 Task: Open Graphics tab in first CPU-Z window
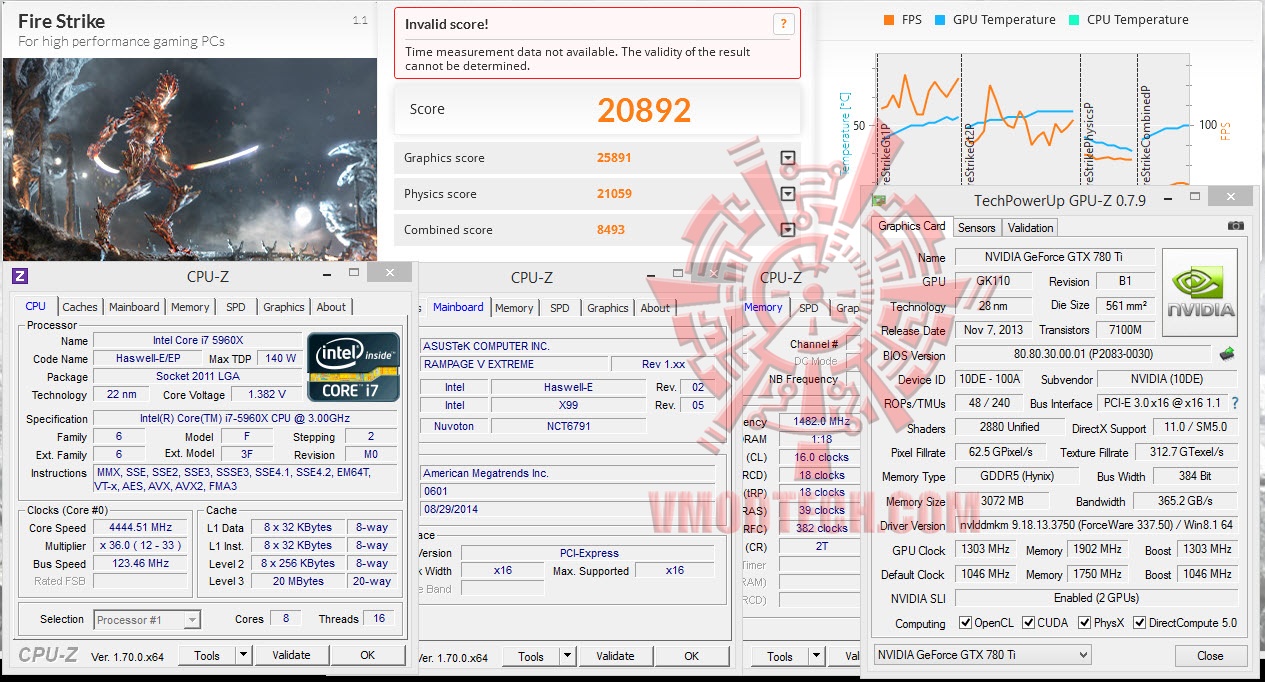pyautogui.click(x=284, y=307)
